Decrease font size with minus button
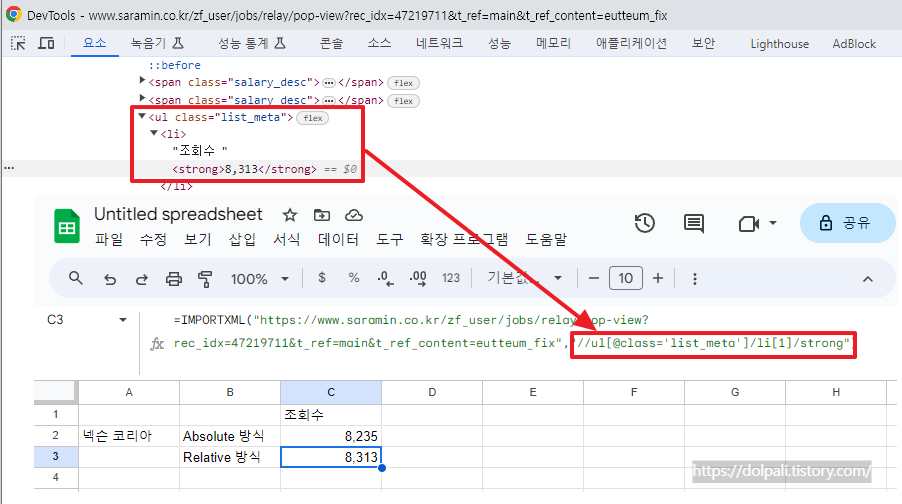 [x=594, y=278]
